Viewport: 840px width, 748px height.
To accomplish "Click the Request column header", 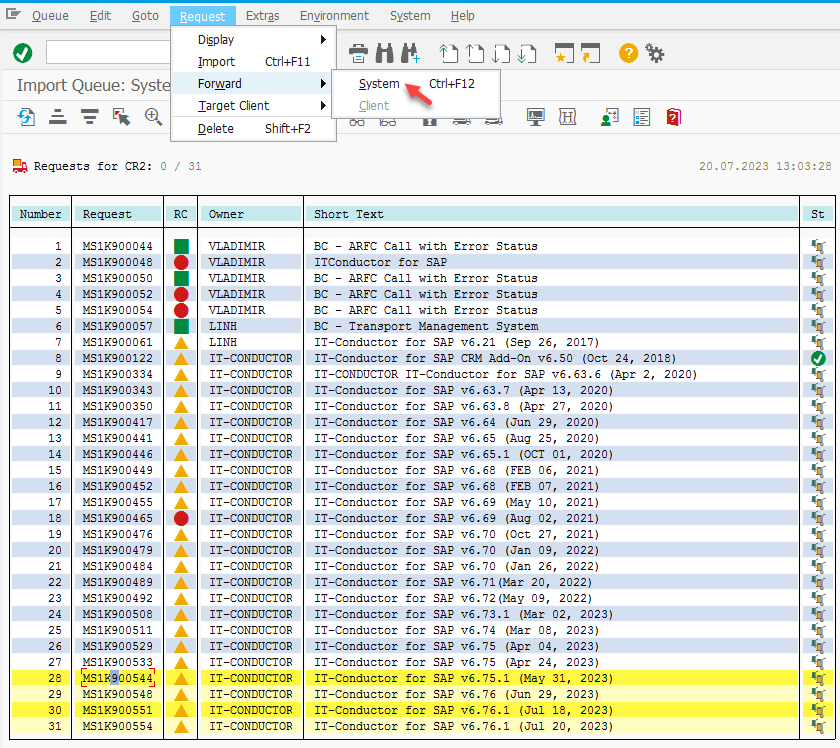I will [118, 214].
